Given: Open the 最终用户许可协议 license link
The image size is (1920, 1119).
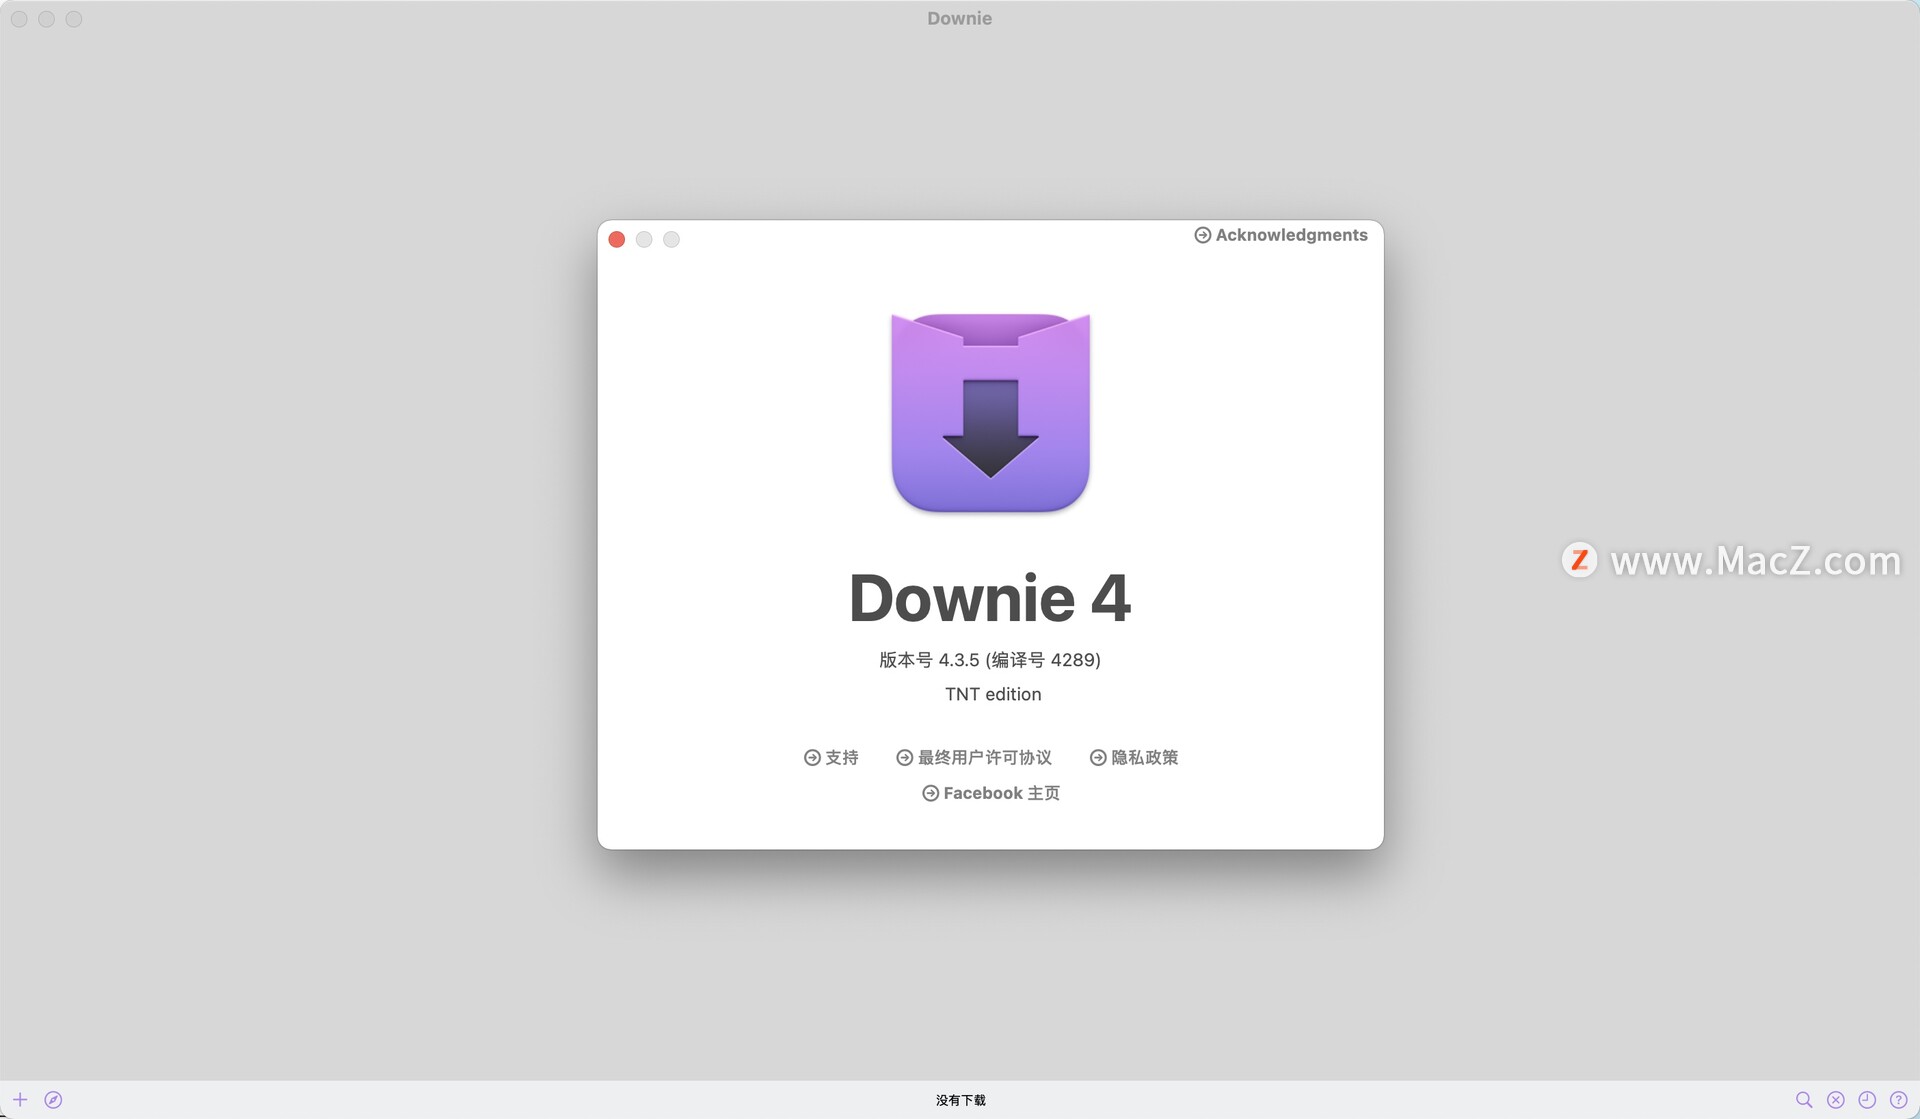Looking at the screenshot, I should (974, 757).
